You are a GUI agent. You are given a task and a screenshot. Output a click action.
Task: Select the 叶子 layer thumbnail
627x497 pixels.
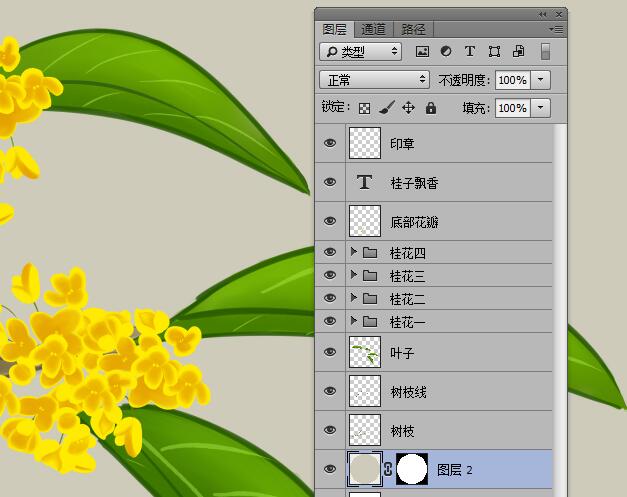click(x=365, y=352)
